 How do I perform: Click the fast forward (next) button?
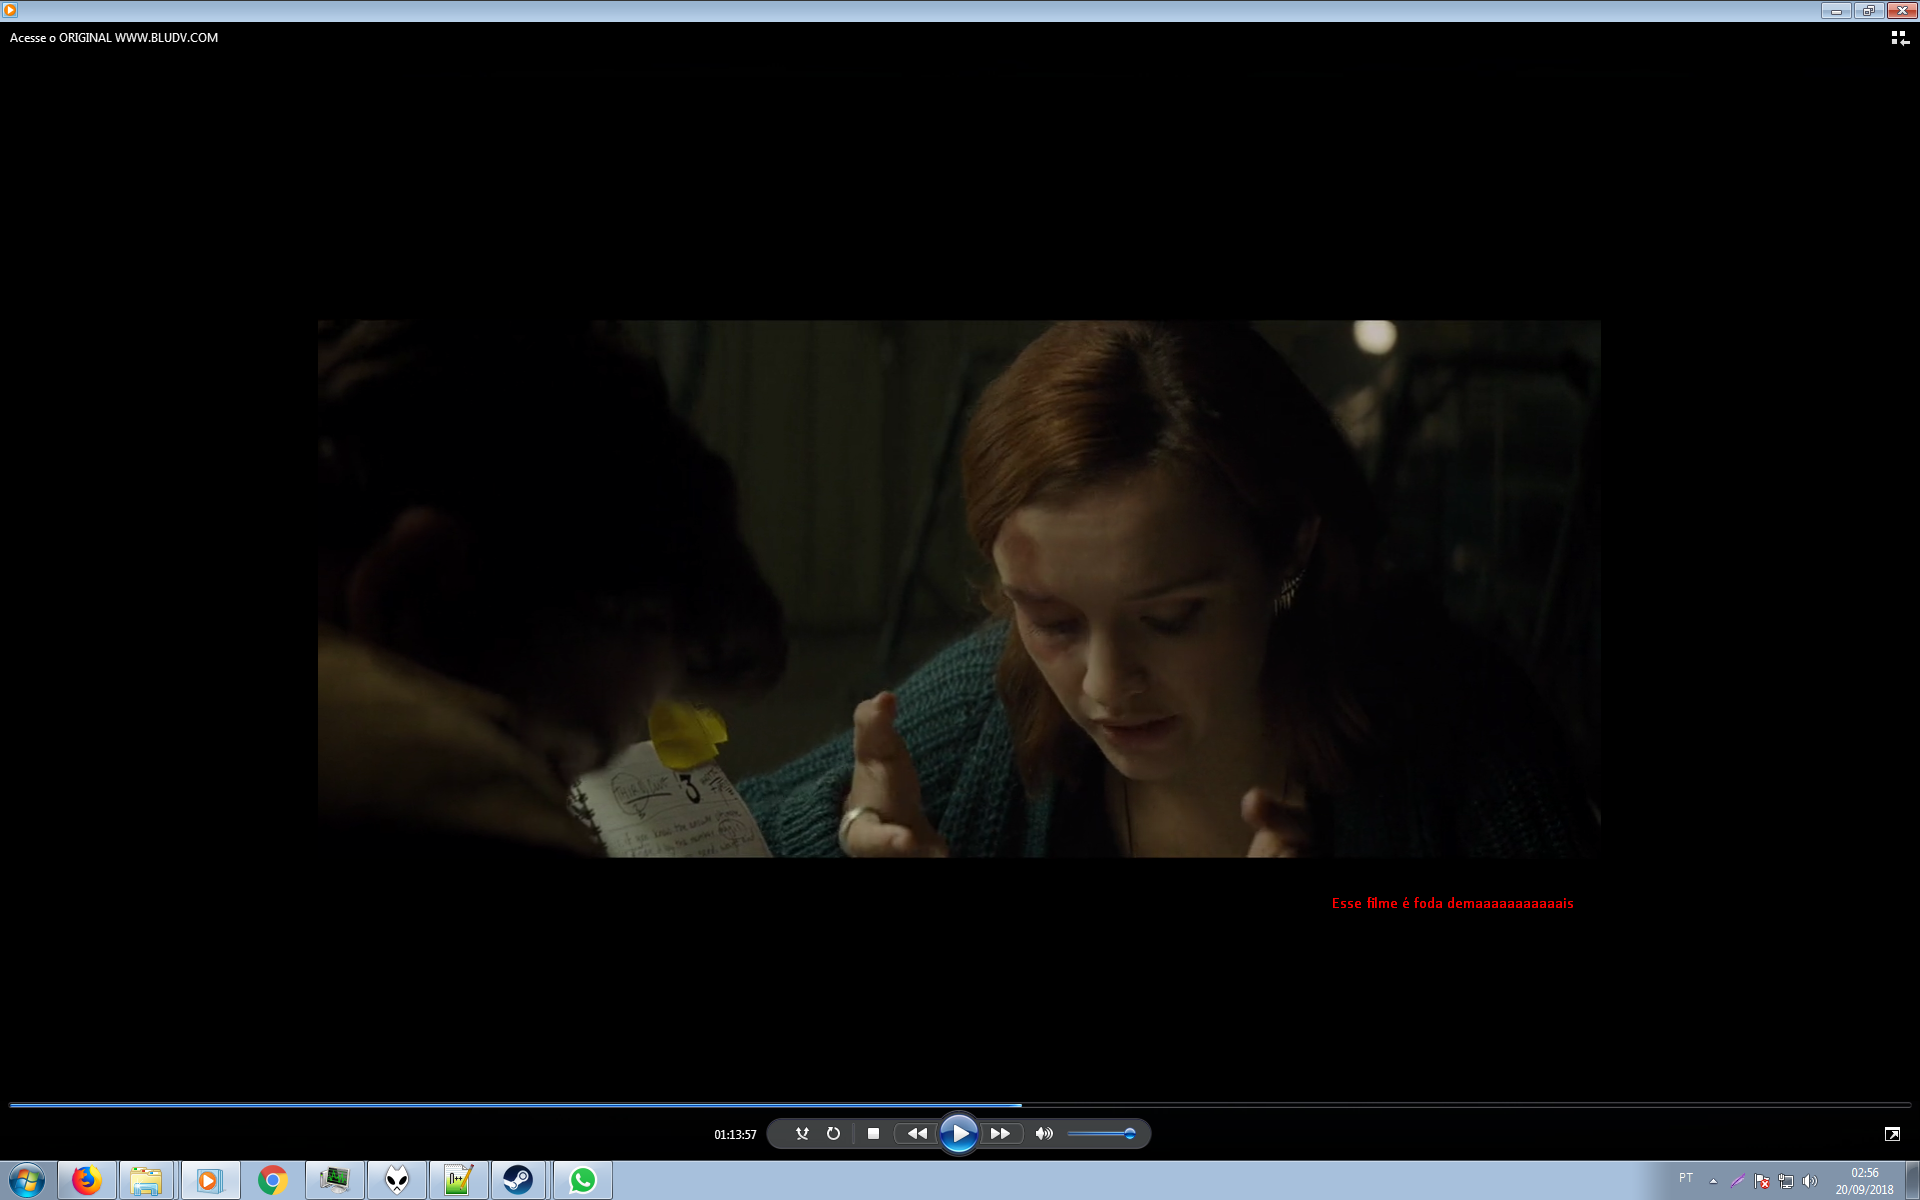pyautogui.click(x=1000, y=1133)
